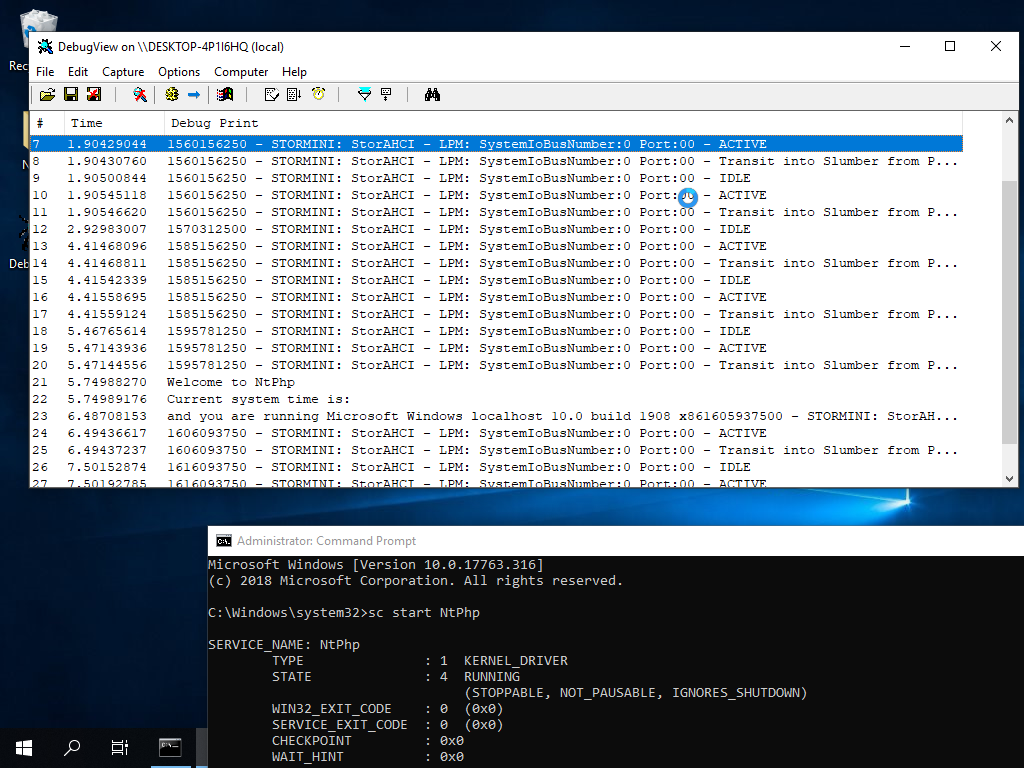The image size is (1024, 768).
Task: Click 'sc start NtPhp' command line text
Action: pyautogui.click(x=424, y=613)
